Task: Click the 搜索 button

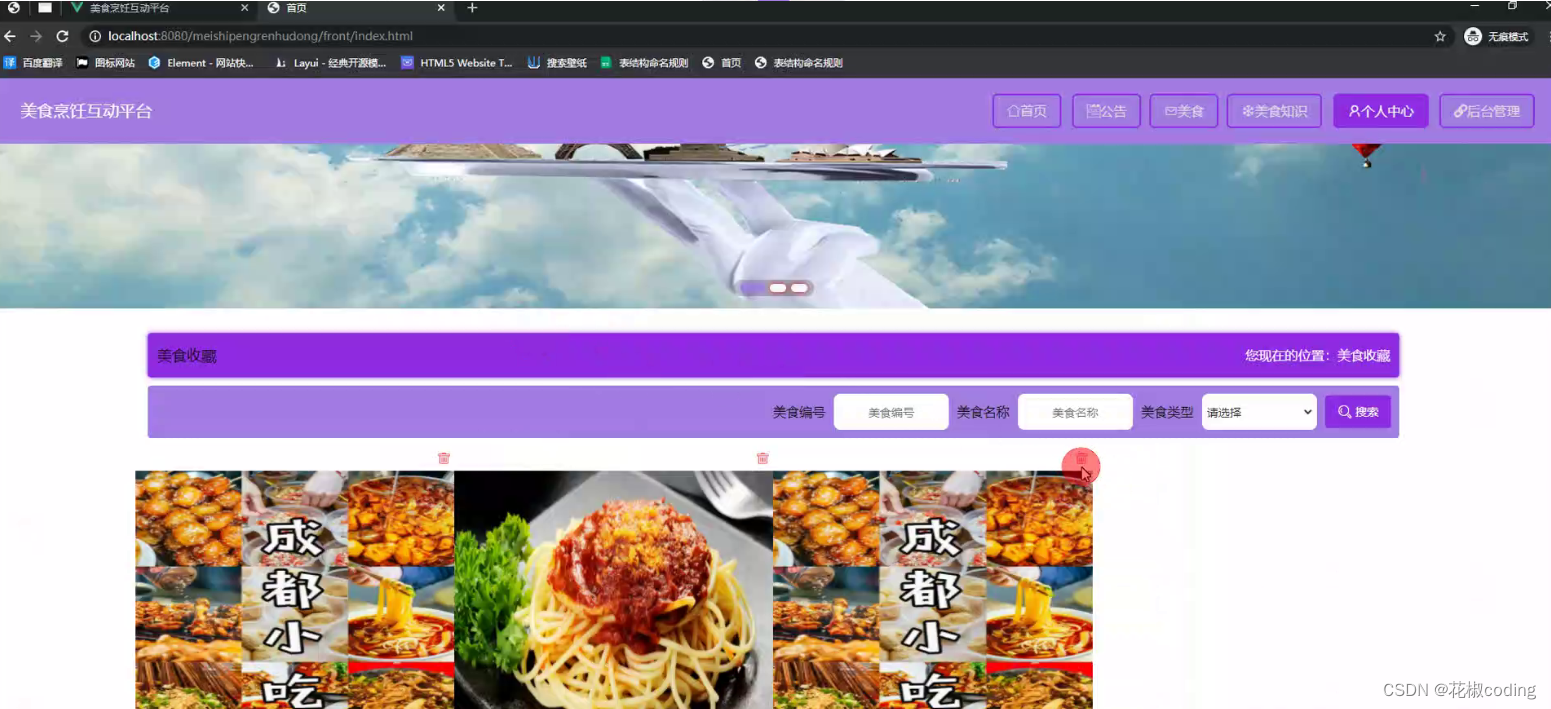Action: click(x=1358, y=412)
